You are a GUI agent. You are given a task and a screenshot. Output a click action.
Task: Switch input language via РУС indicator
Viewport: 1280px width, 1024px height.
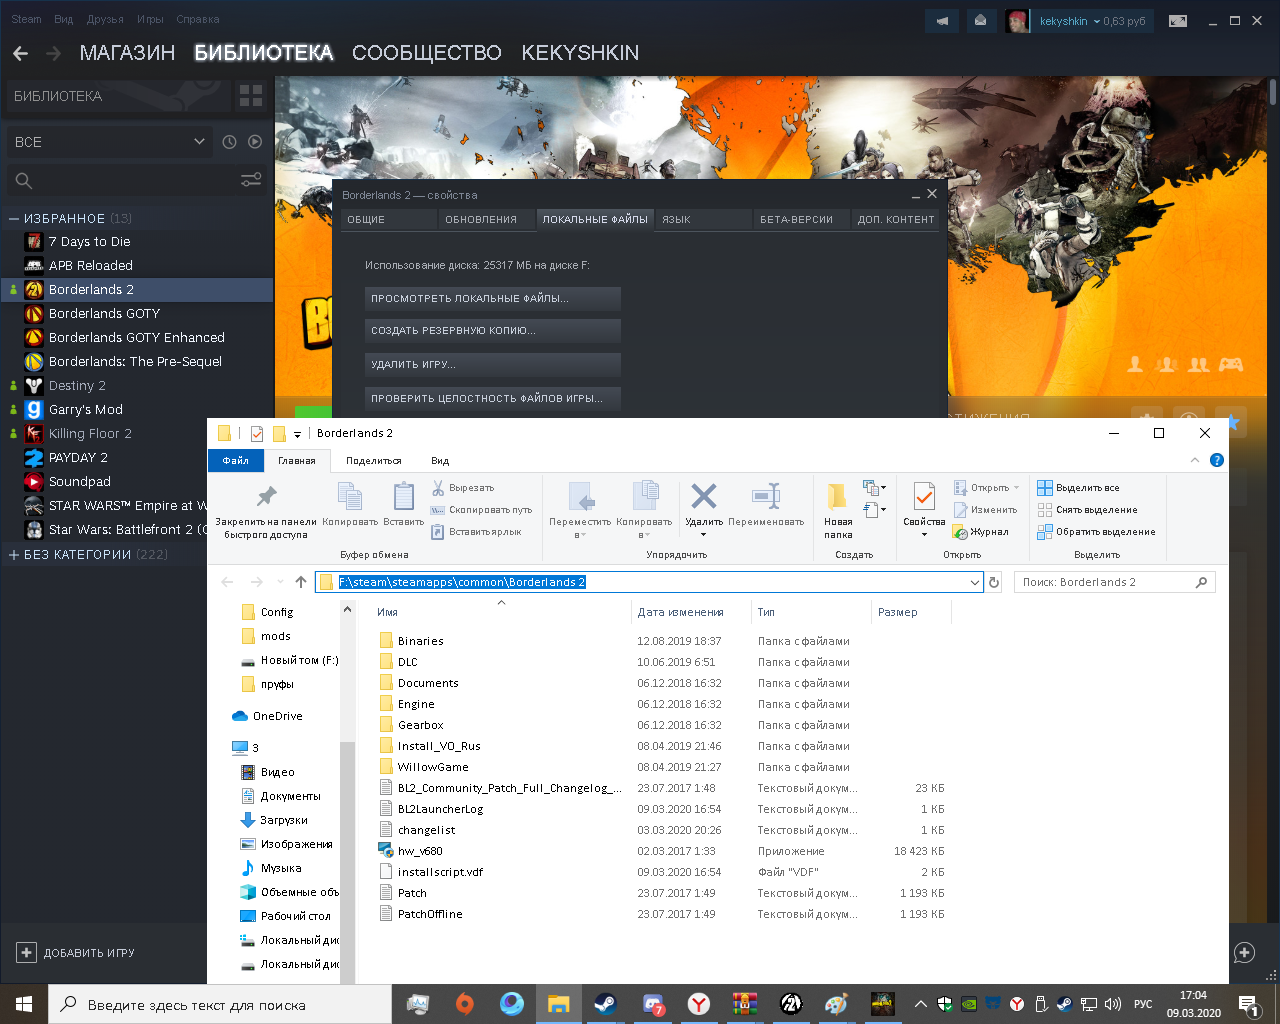coord(1143,1004)
